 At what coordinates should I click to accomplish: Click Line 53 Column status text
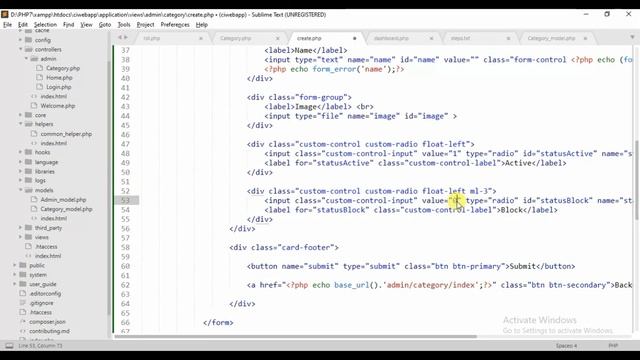coord(40,346)
